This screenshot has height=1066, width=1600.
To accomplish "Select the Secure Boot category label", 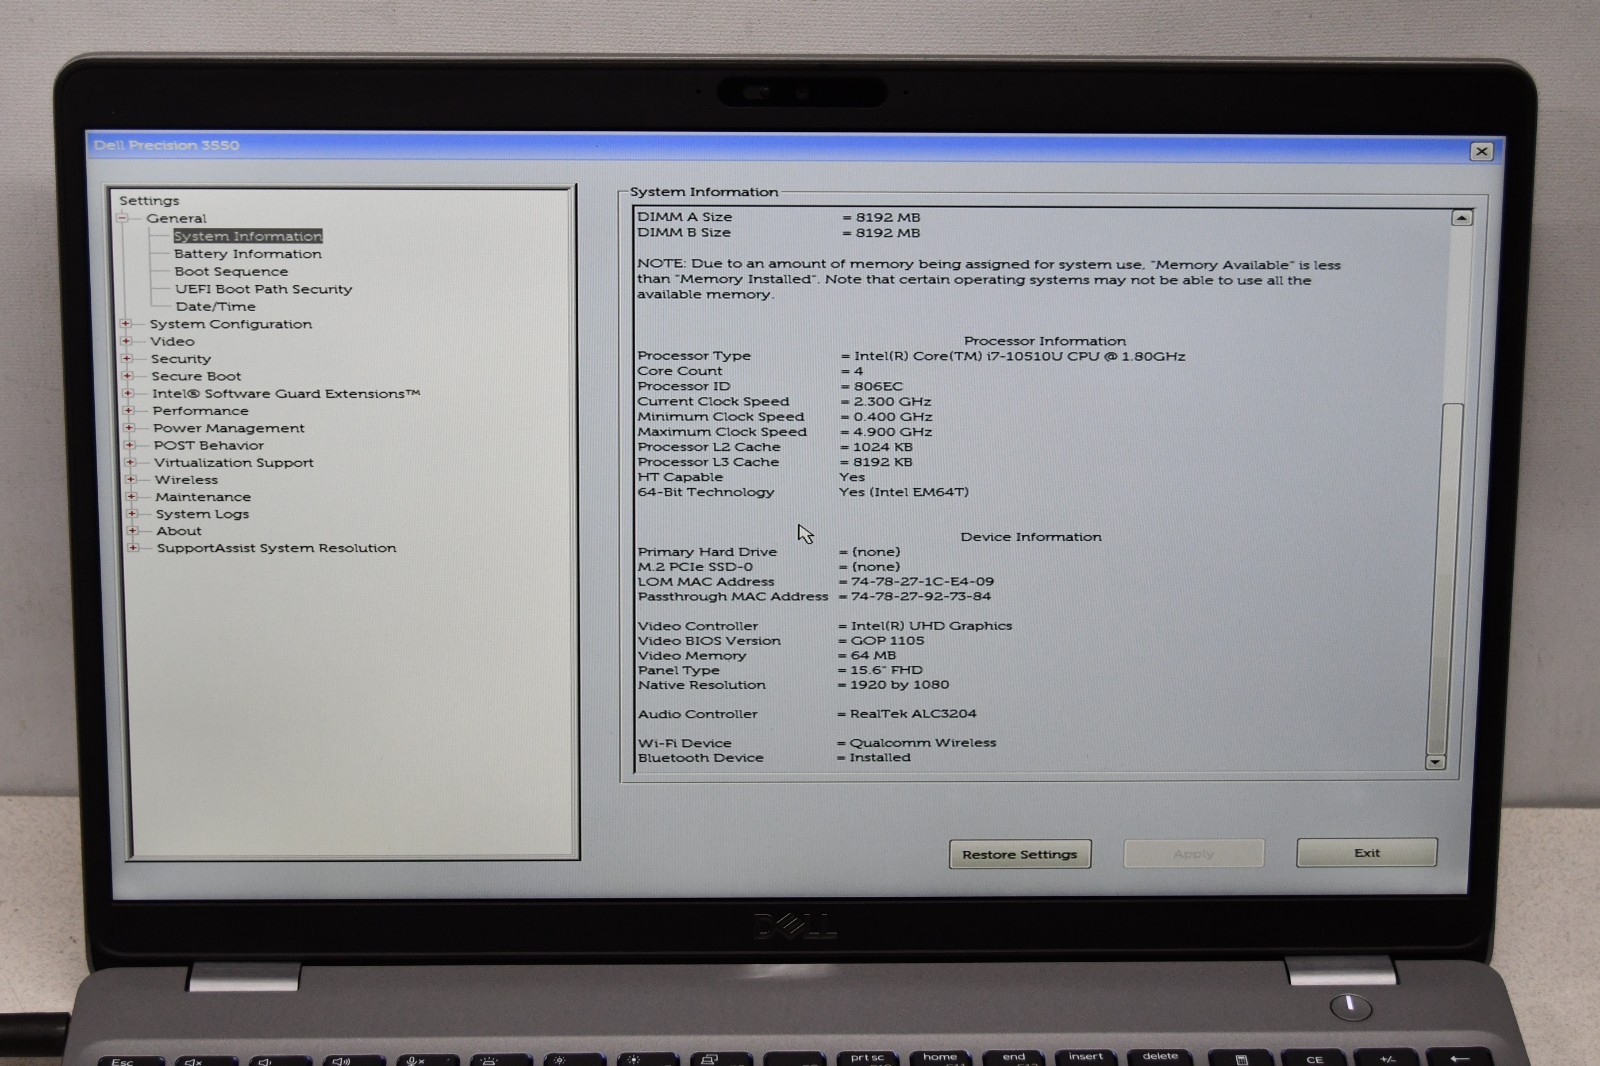I will [197, 376].
